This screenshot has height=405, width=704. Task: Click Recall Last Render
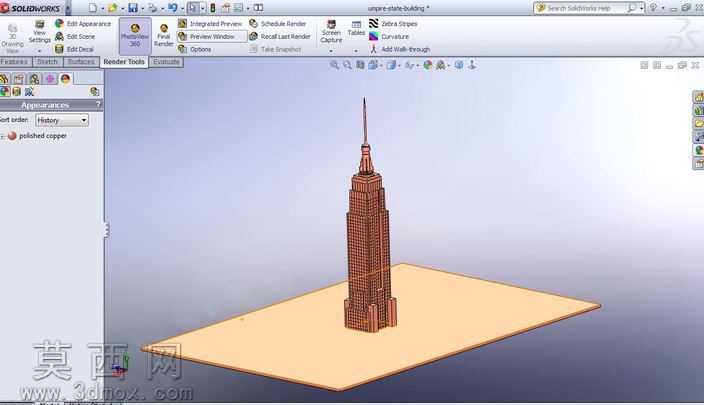pyautogui.click(x=280, y=36)
